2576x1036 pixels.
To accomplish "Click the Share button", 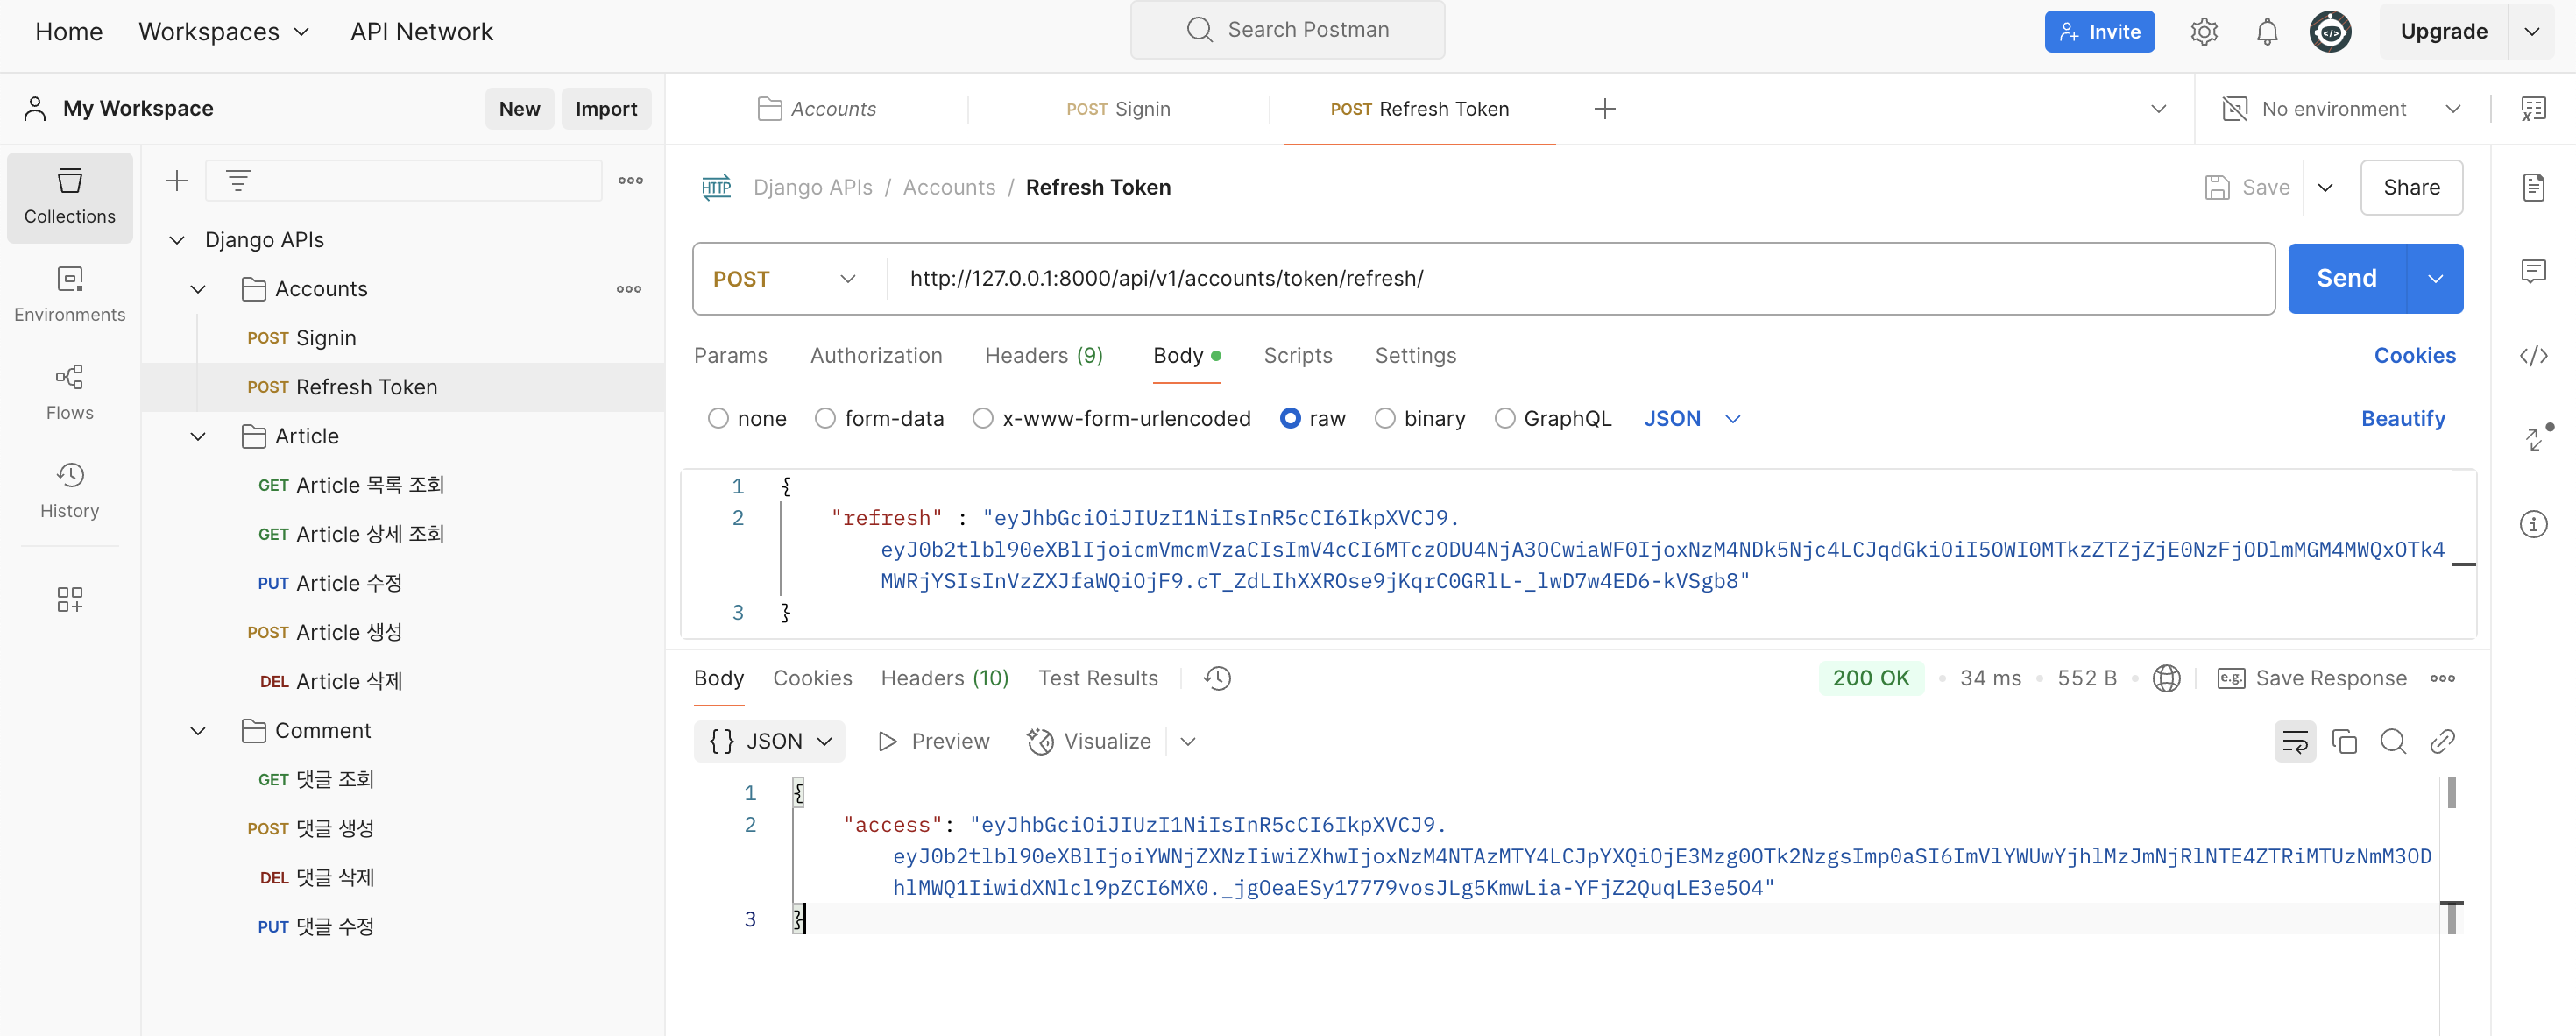I will (x=2411, y=187).
